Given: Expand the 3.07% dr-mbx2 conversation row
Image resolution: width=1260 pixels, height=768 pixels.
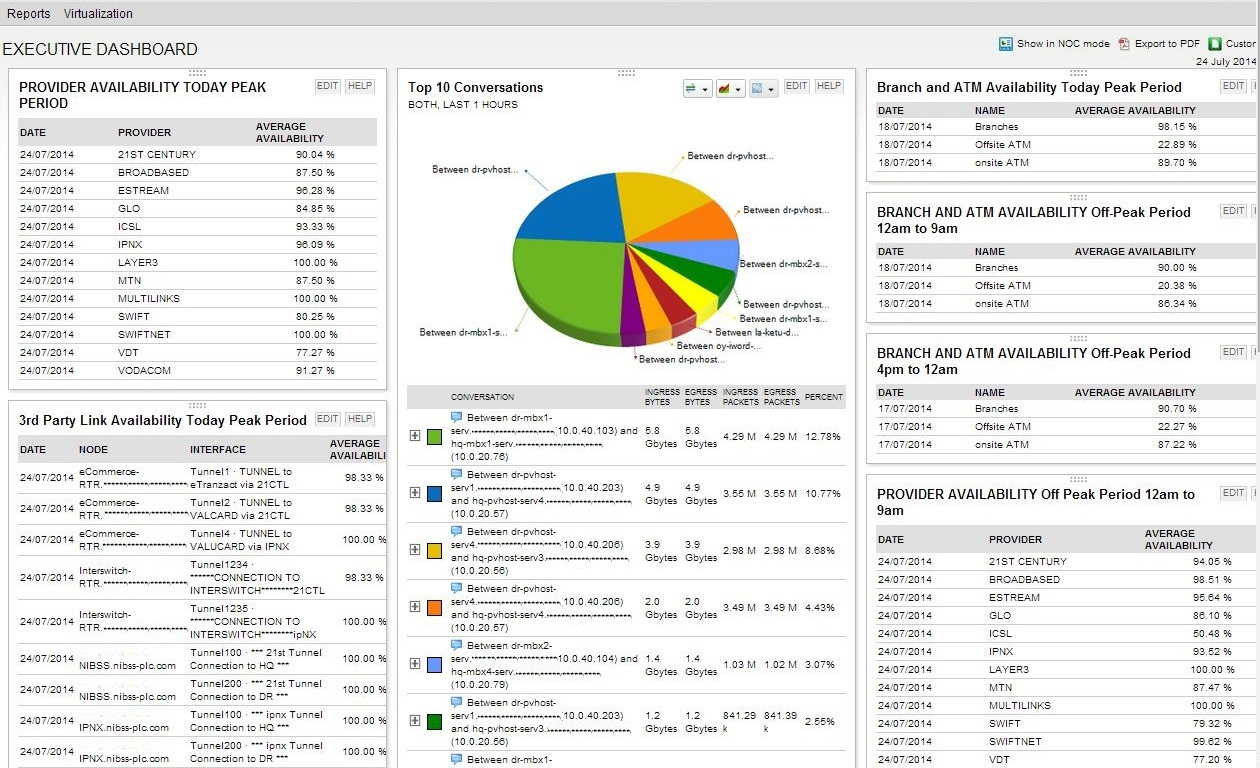Looking at the screenshot, I should point(415,664).
